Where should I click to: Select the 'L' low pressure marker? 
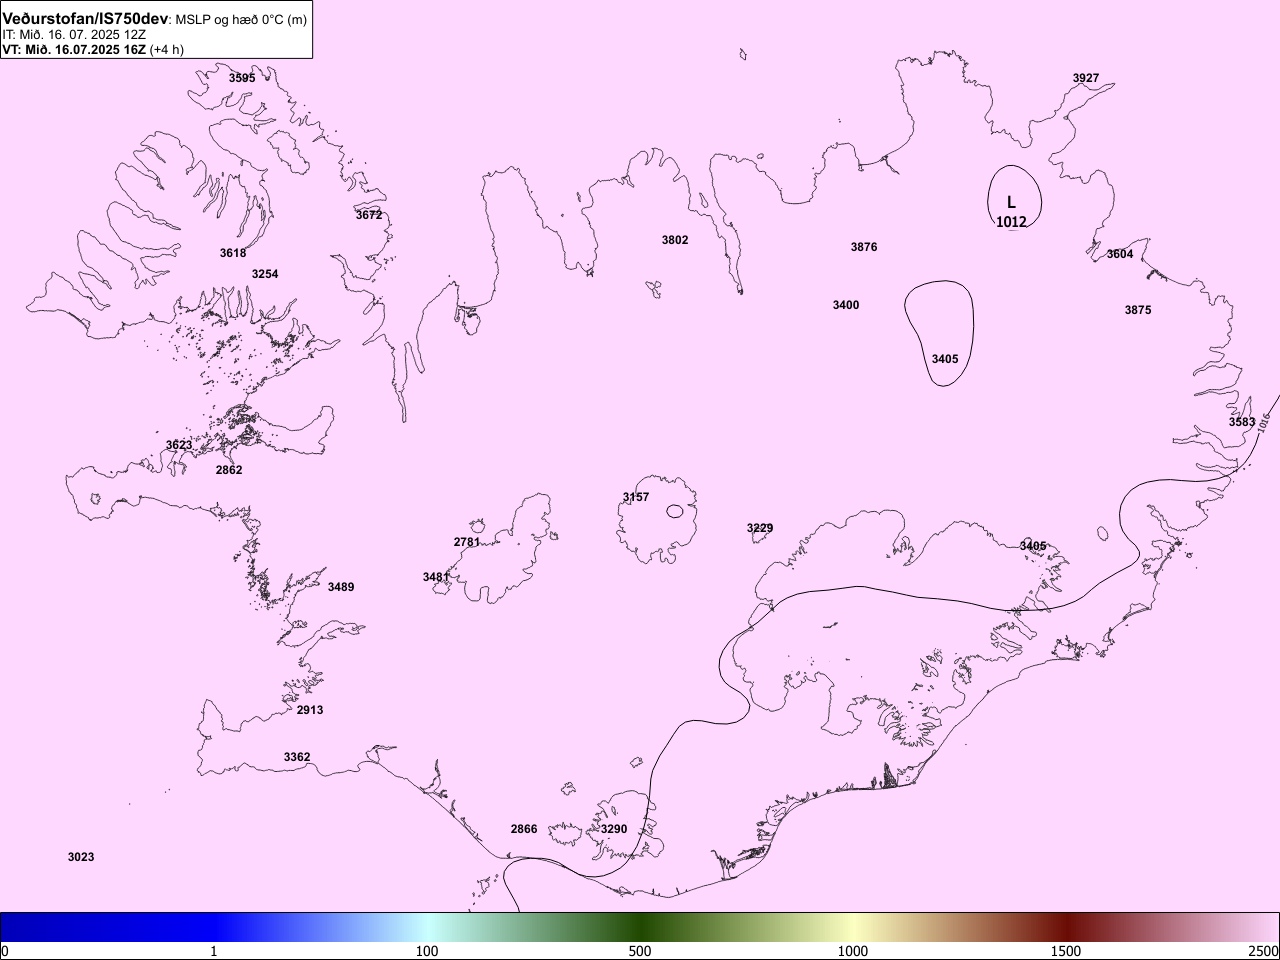coord(1011,203)
